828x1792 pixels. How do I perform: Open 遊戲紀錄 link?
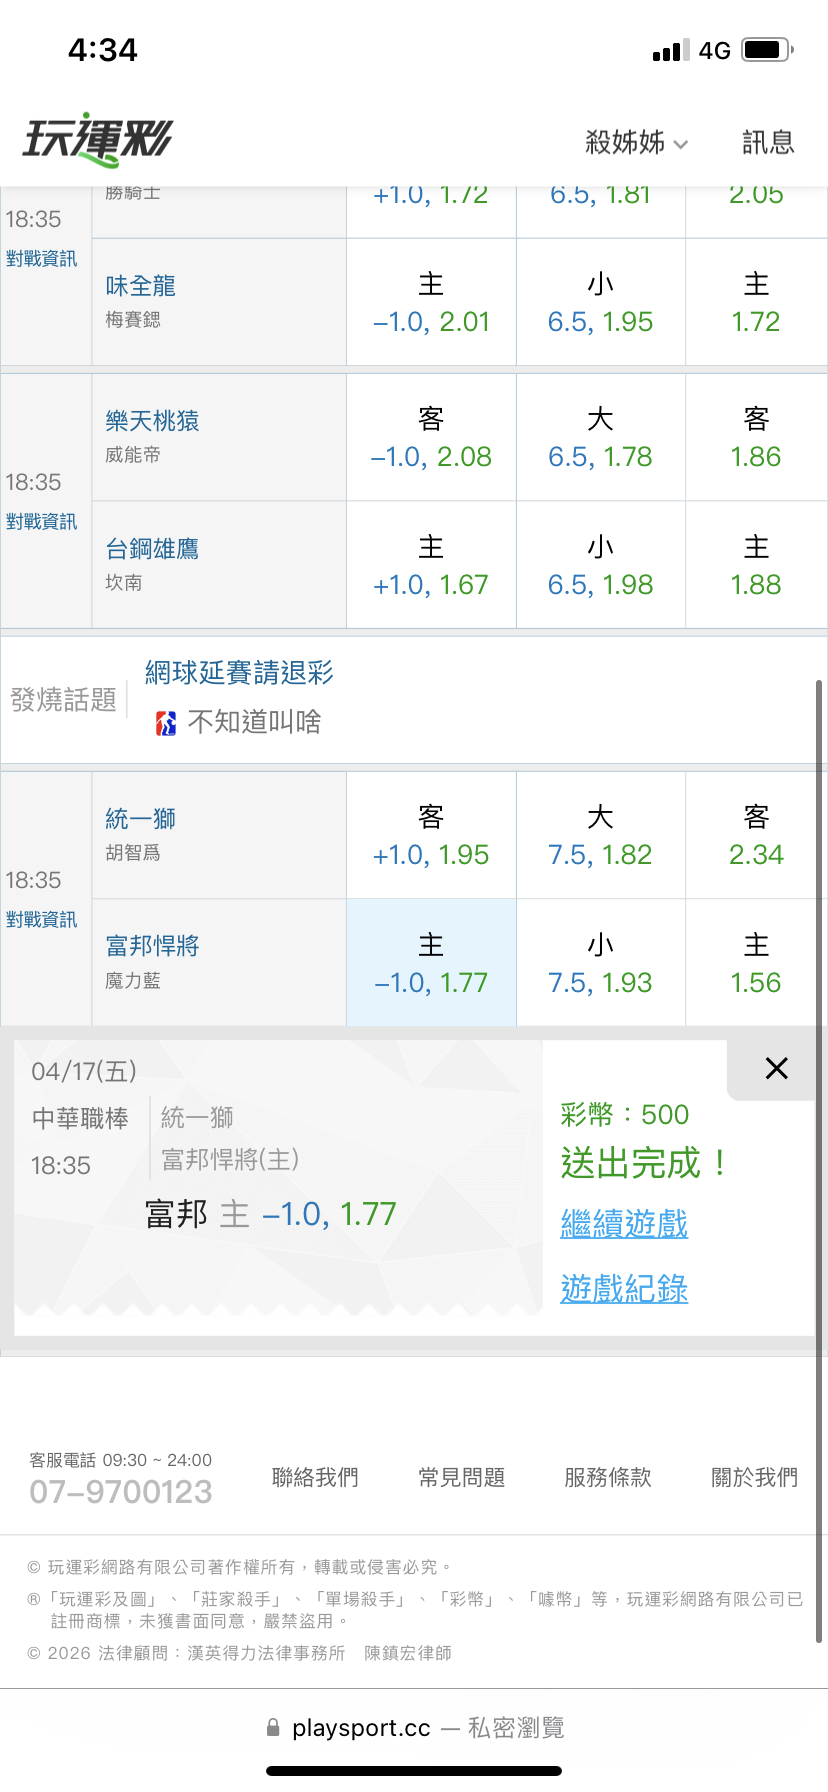click(624, 1289)
